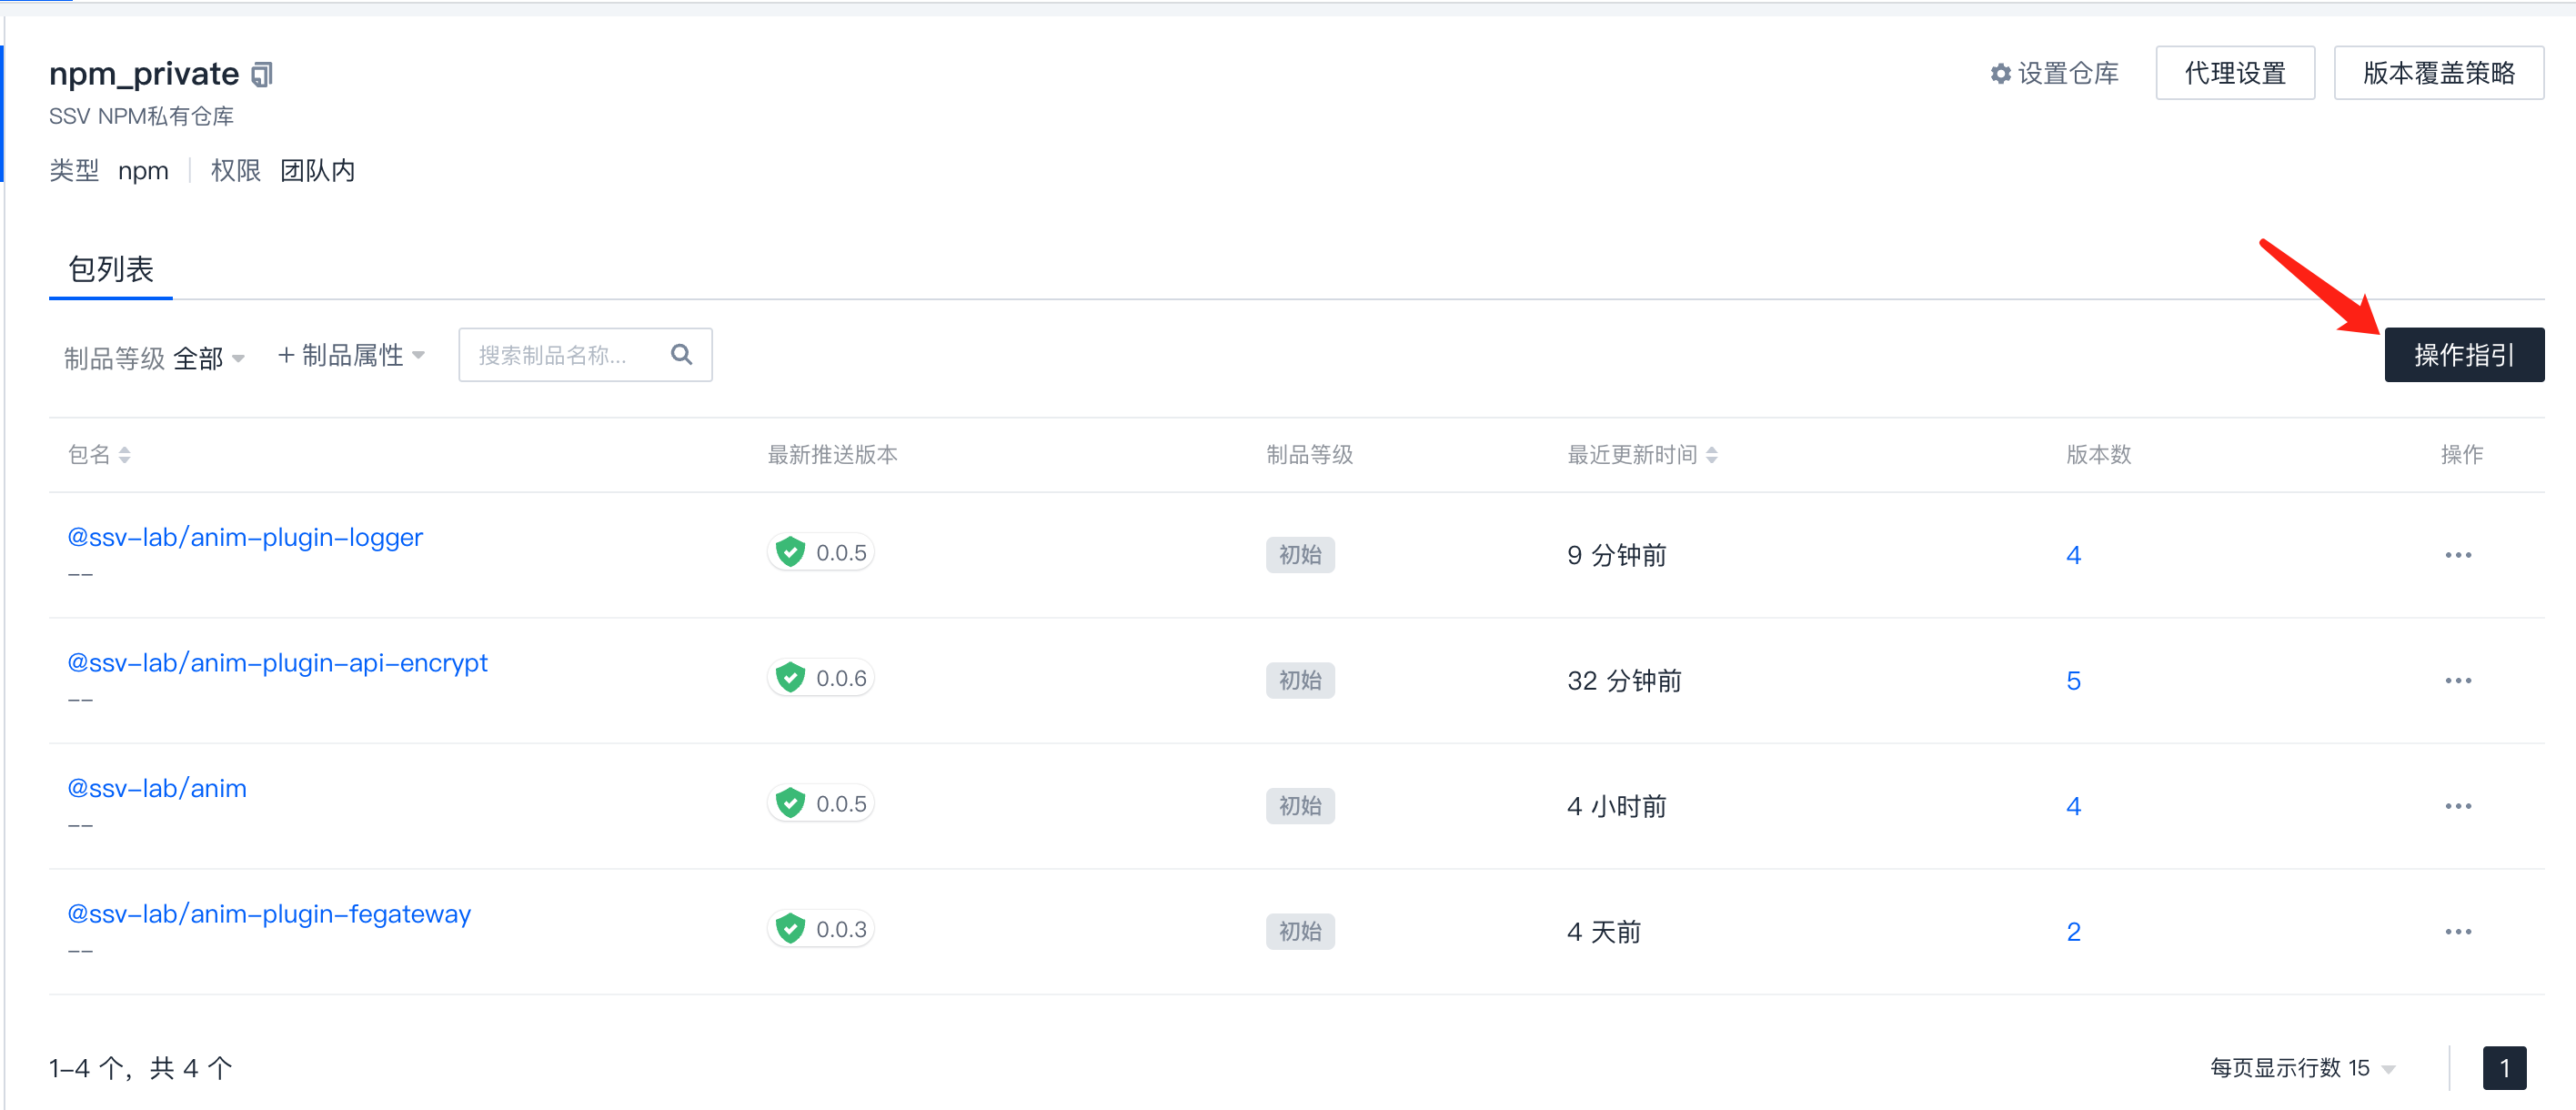
Task: Open more actions for anim-plugin-logger row
Action: [2457, 555]
